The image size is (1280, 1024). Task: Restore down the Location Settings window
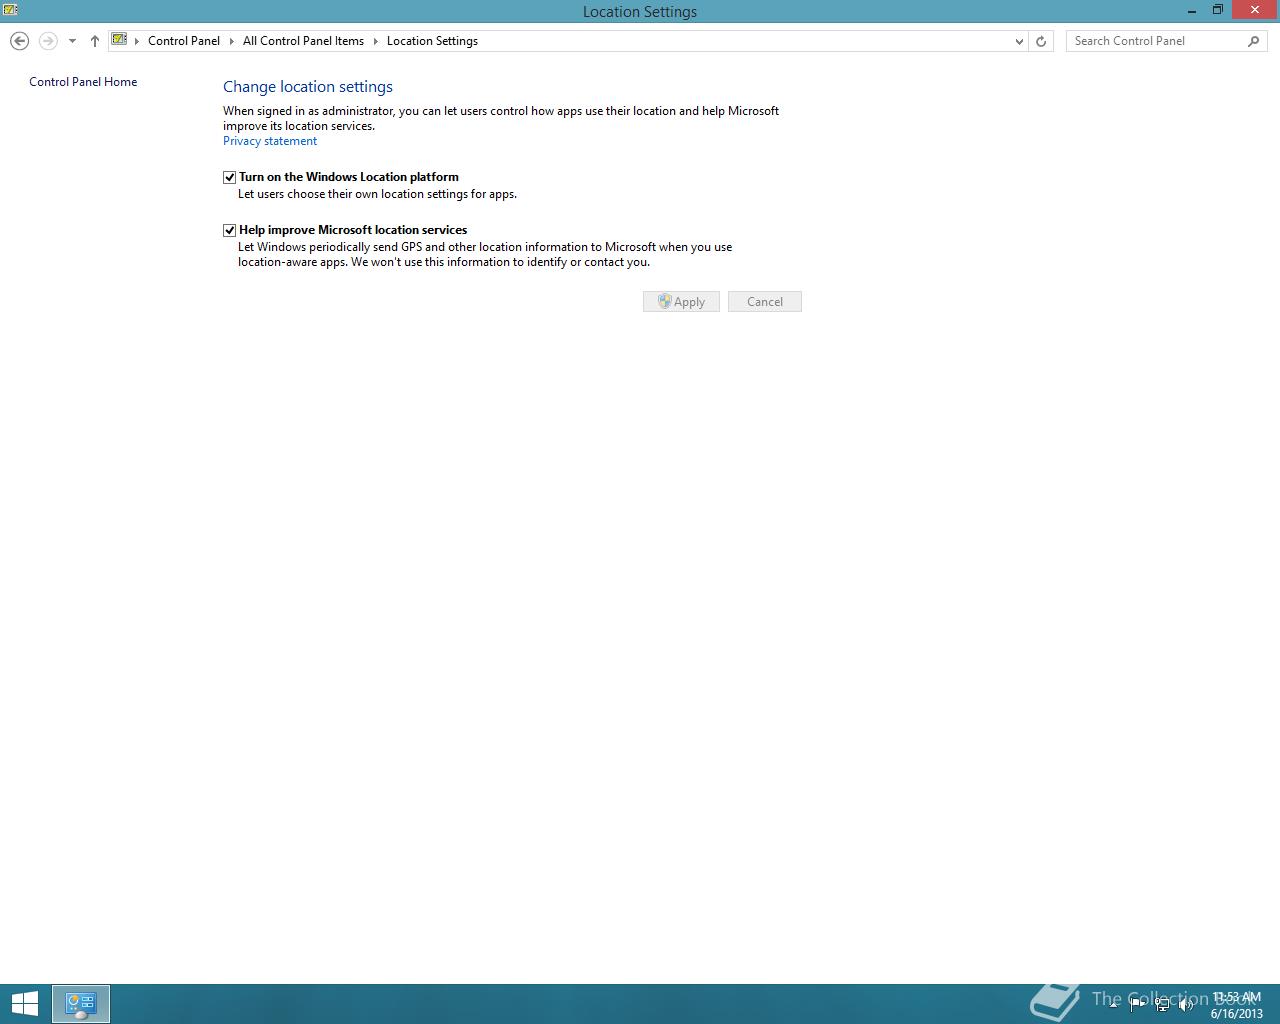pyautogui.click(x=1218, y=11)
